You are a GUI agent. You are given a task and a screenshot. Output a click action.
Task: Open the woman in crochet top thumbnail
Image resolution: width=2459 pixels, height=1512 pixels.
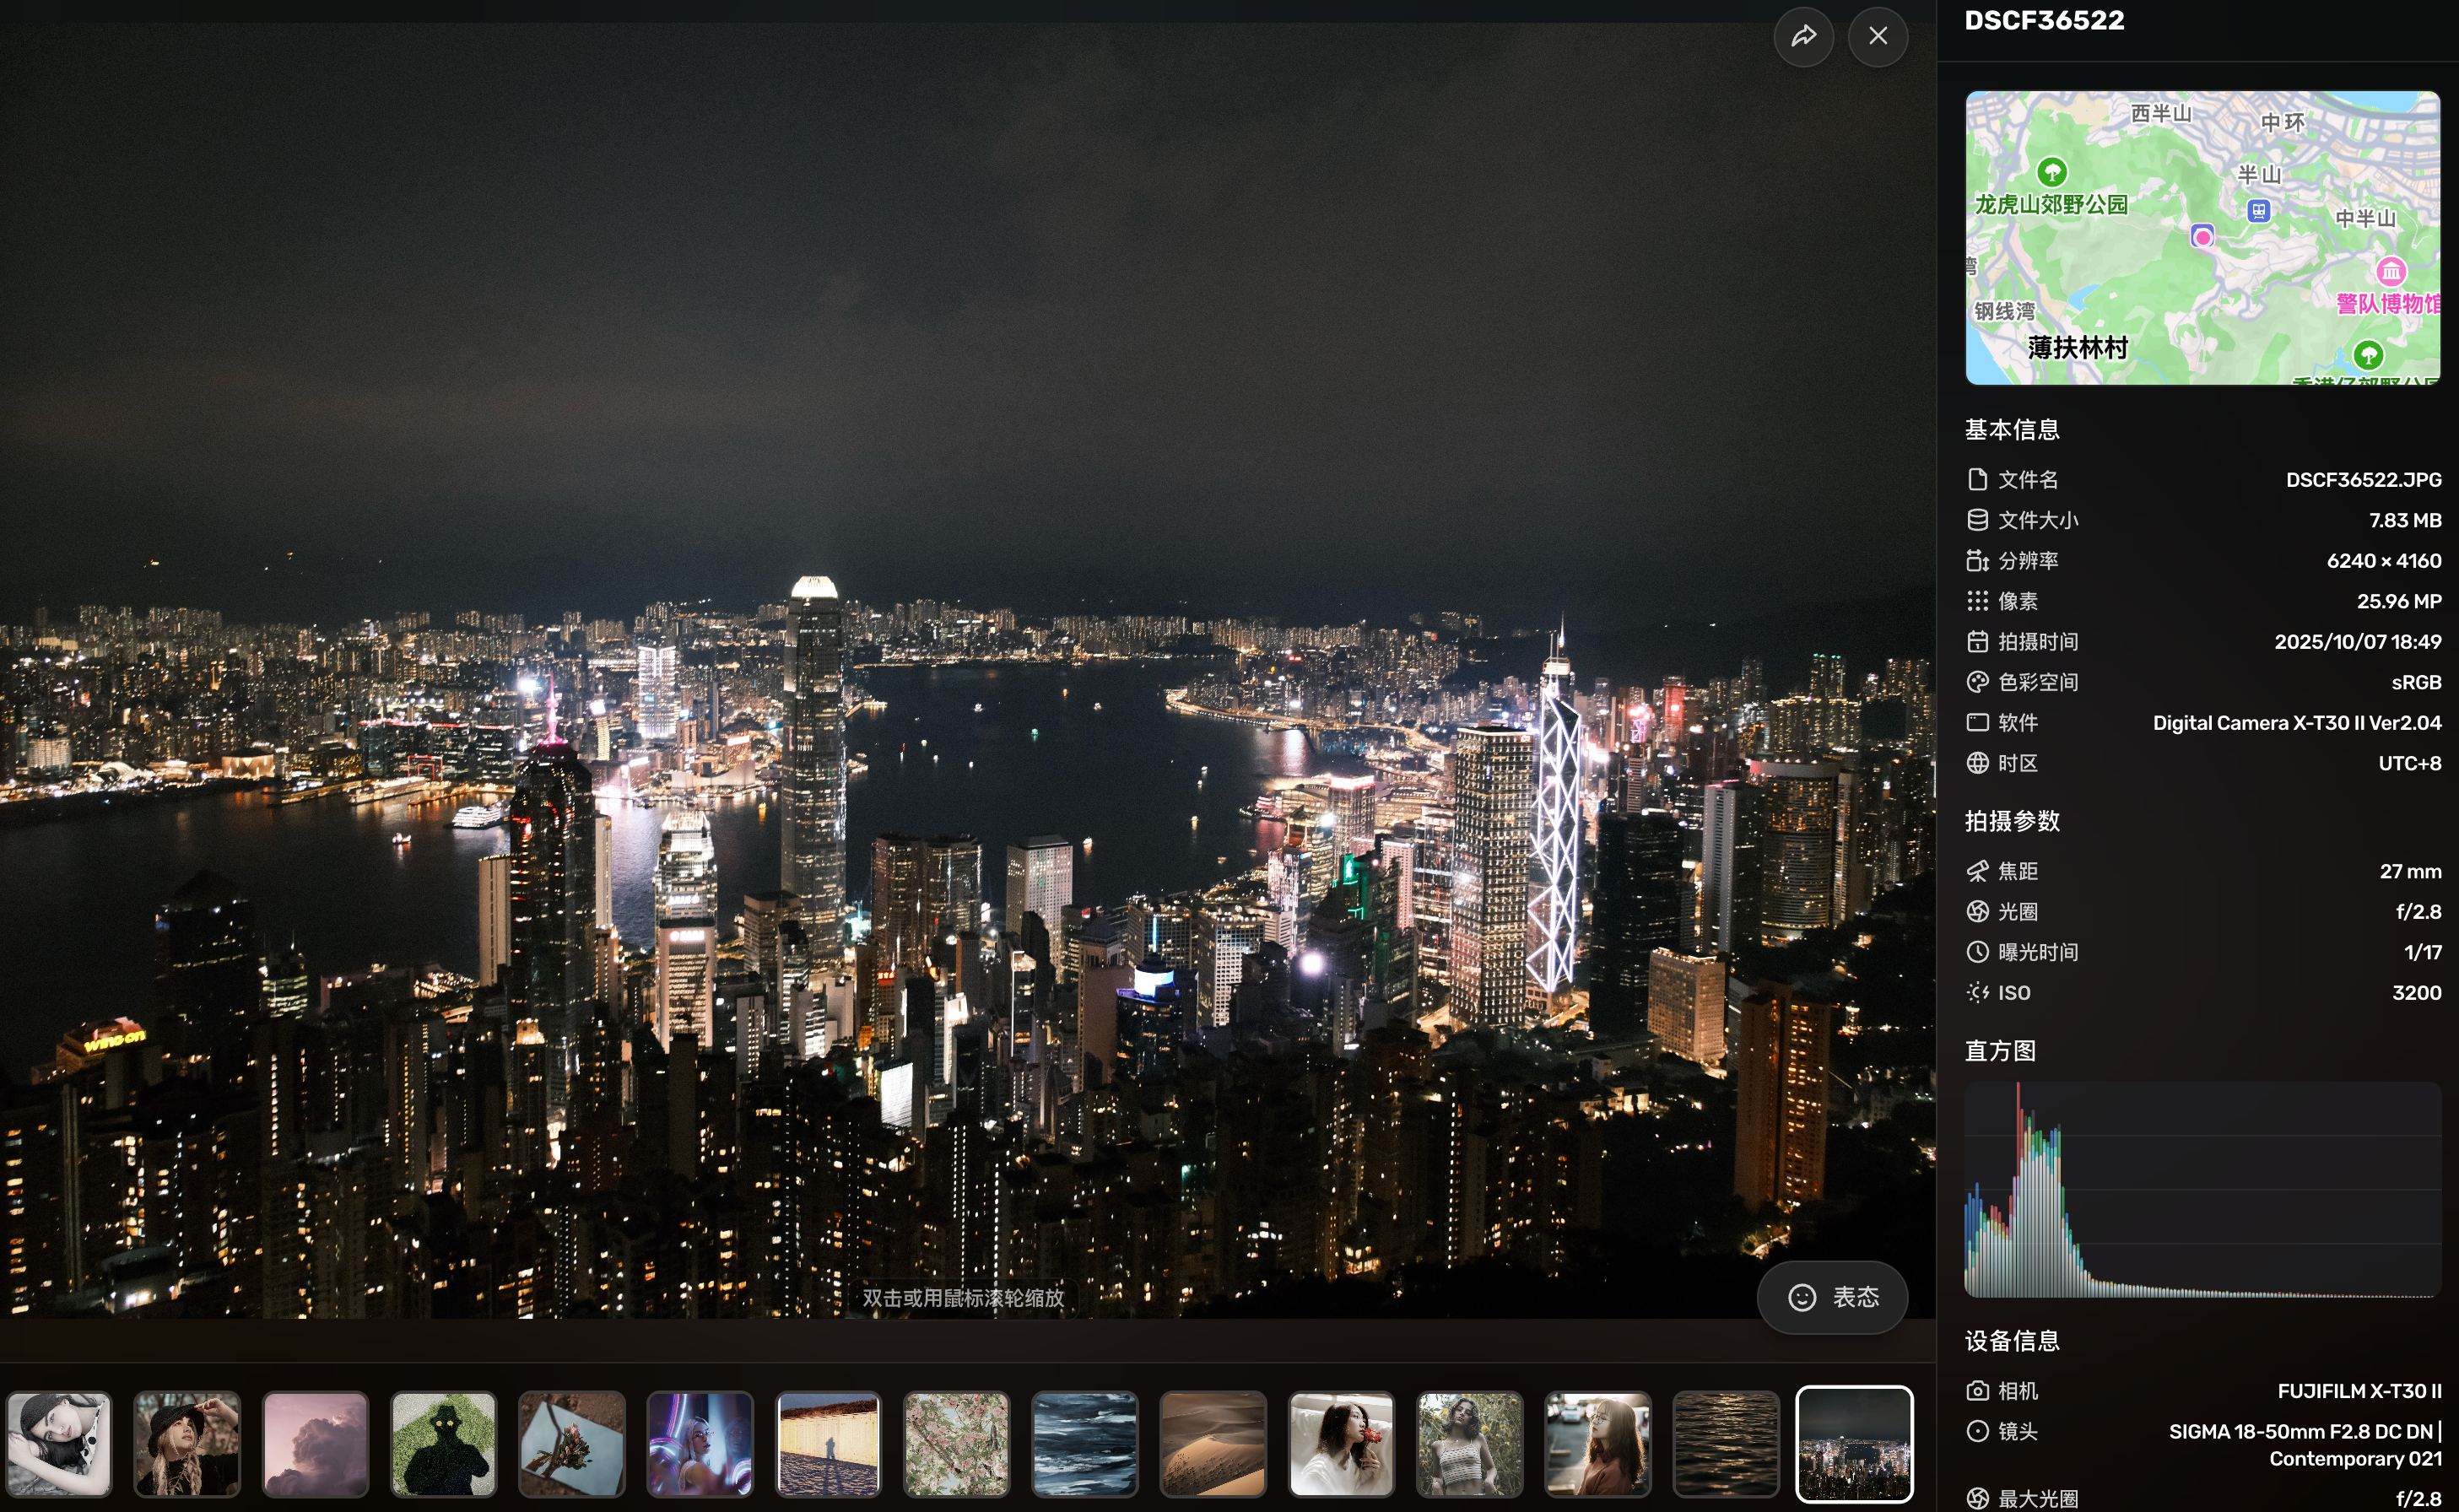tap(1469, 1445)
